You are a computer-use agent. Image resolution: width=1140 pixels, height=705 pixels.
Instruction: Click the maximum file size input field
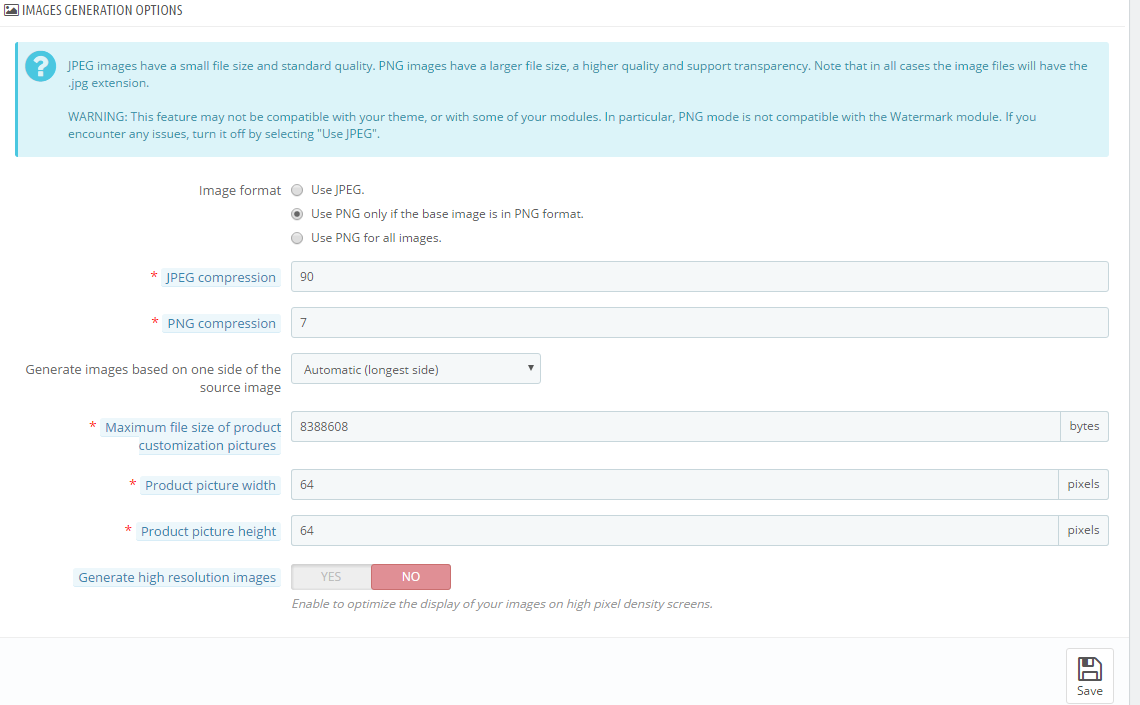click(x=675, y=427)
